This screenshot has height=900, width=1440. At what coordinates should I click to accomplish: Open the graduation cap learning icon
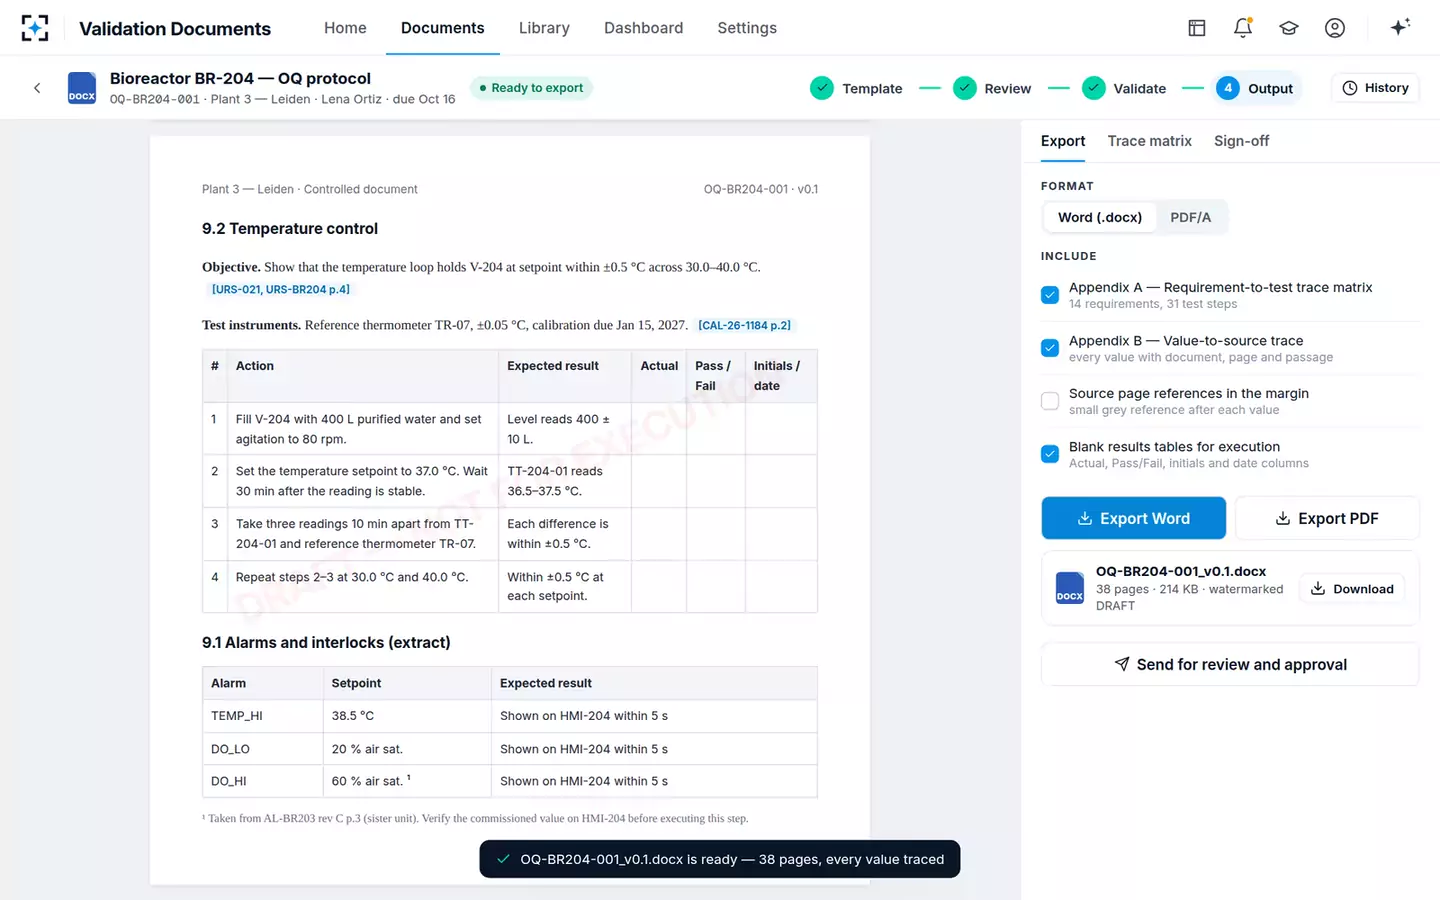tap(1289, 28)
